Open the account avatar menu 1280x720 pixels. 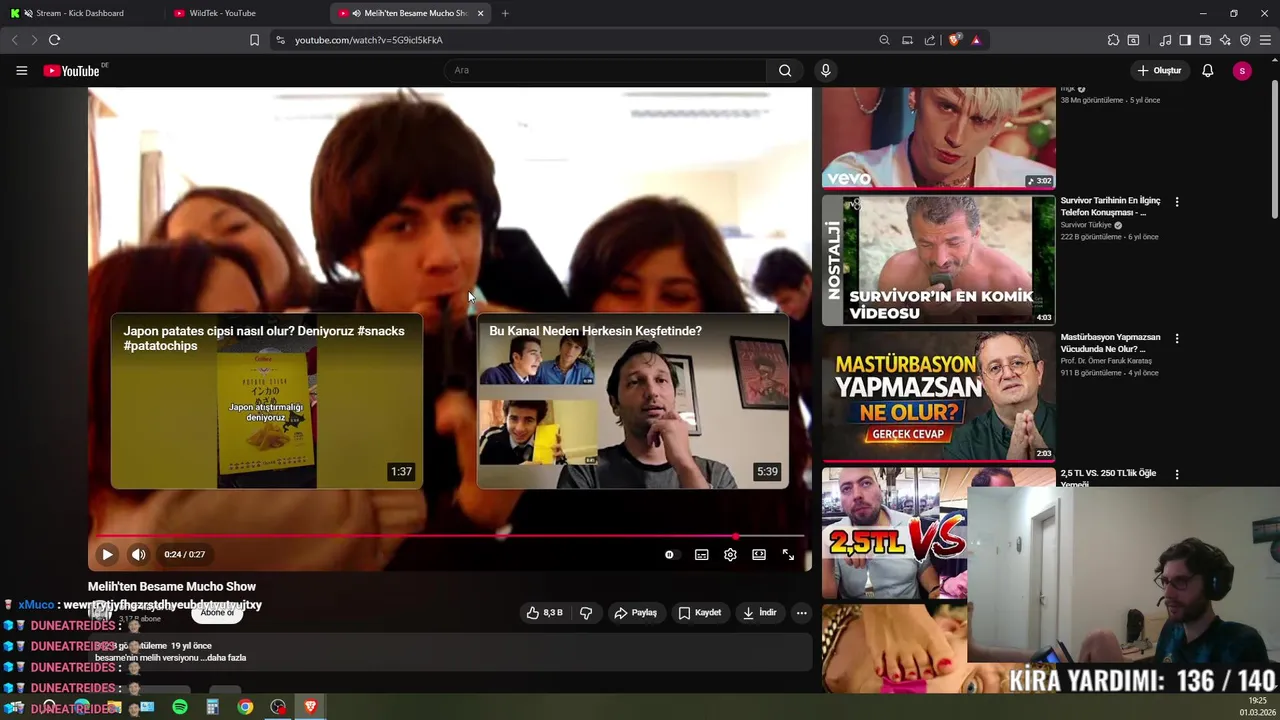[1242, 70]
